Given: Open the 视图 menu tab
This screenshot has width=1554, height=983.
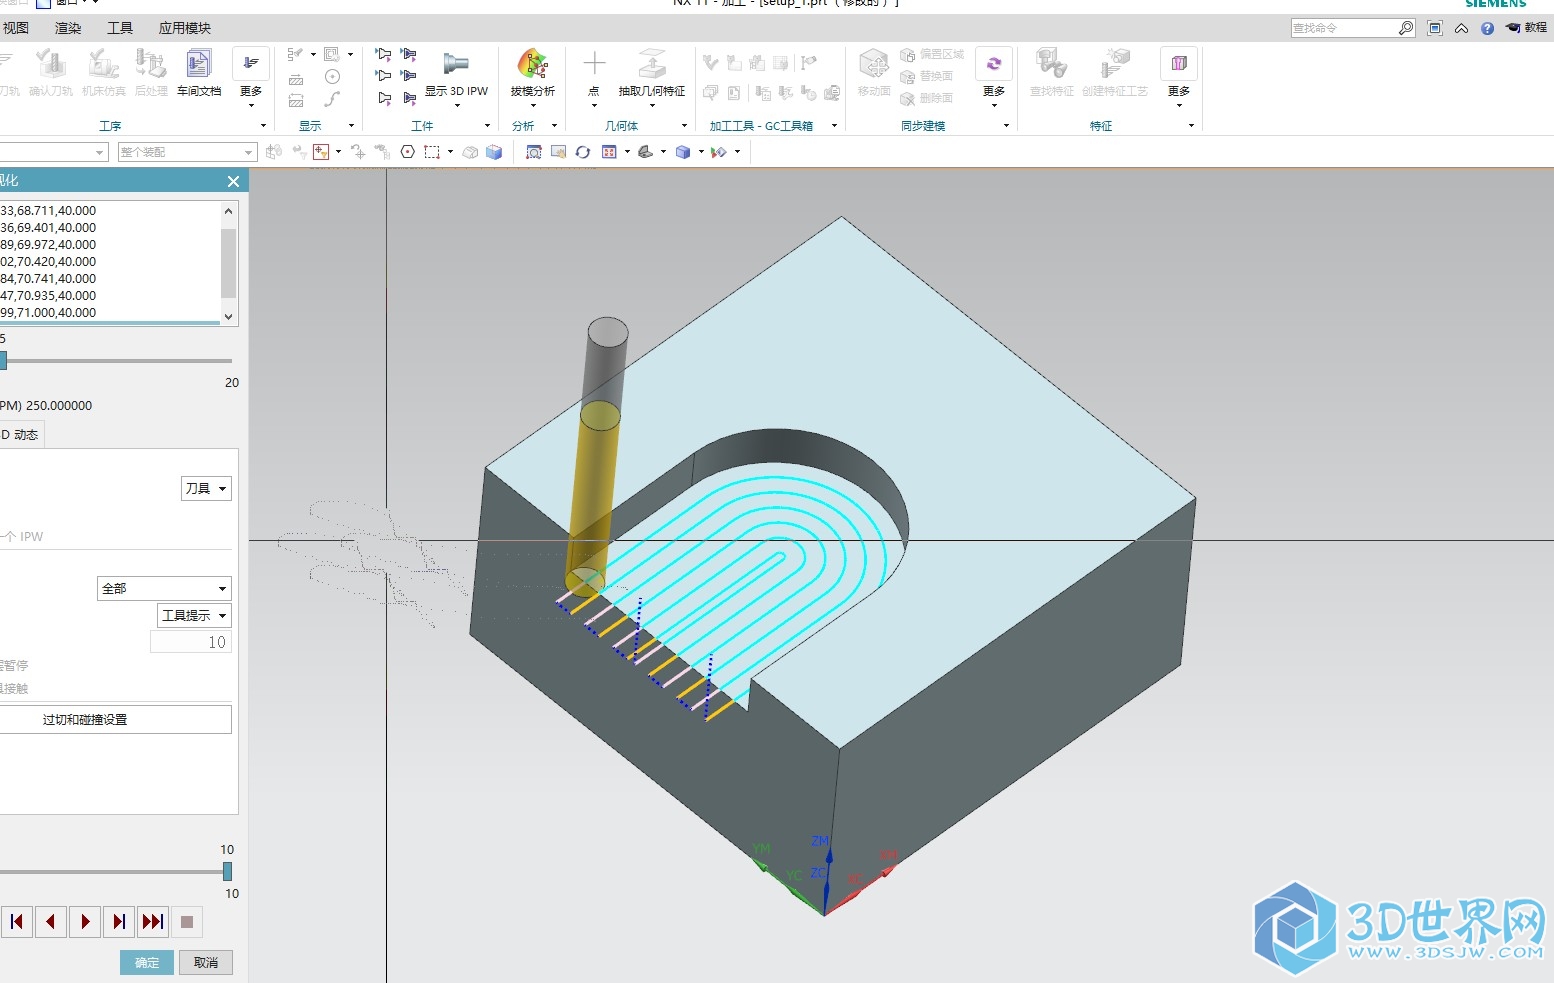Looking at the screenshot, I should coord(16,28).
